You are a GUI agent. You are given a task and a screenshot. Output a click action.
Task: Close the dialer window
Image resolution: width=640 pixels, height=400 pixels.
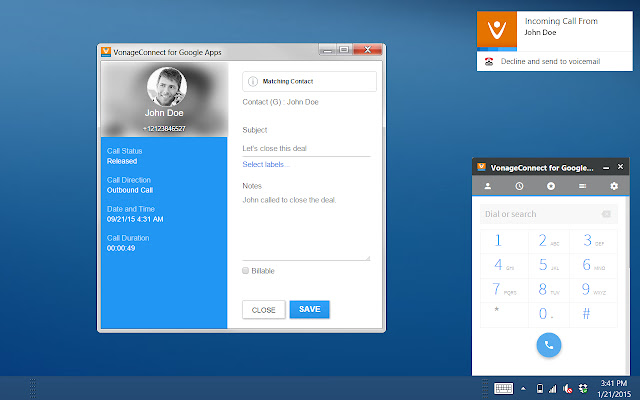[x=620, y=167]
